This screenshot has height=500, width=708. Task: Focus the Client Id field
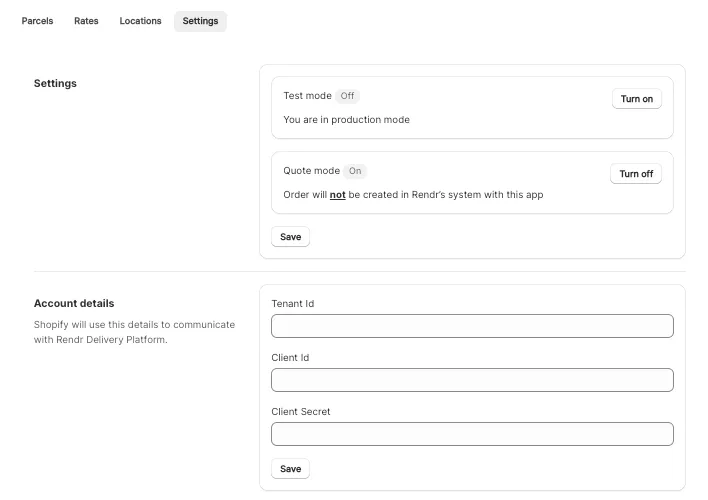click(472, 380)
